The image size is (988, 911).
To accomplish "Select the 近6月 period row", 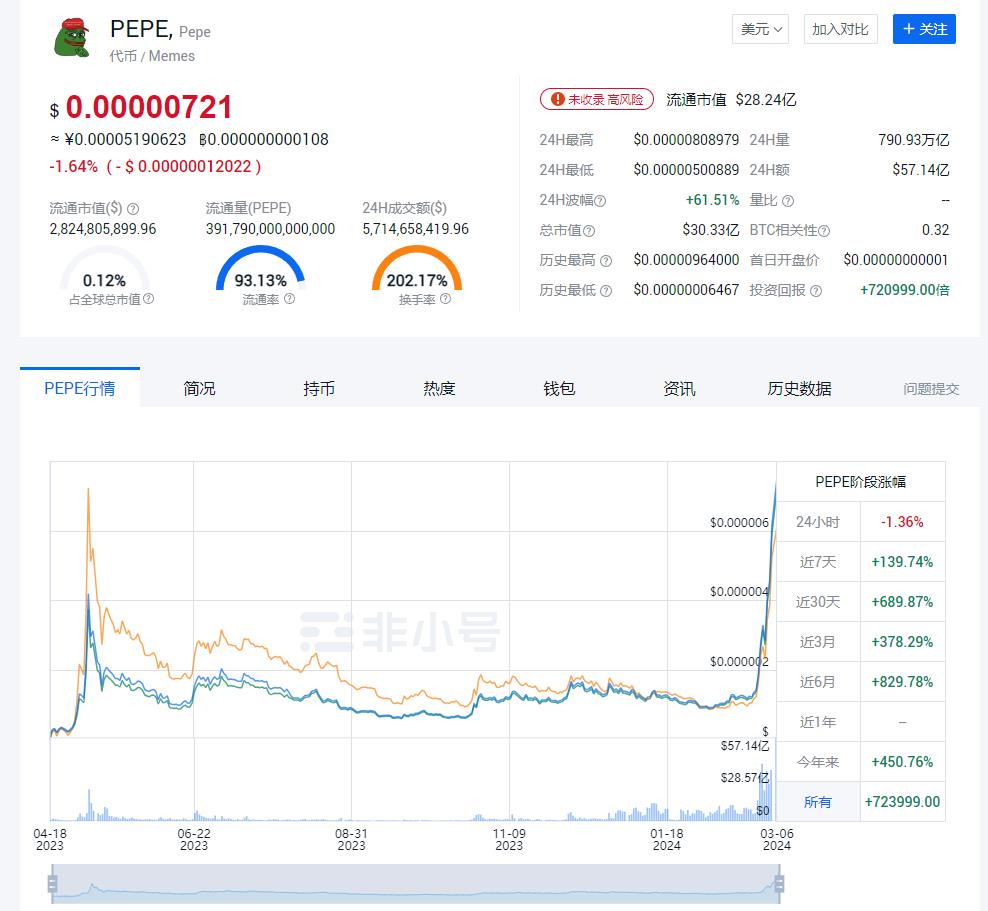I will (x=861, y=682).
